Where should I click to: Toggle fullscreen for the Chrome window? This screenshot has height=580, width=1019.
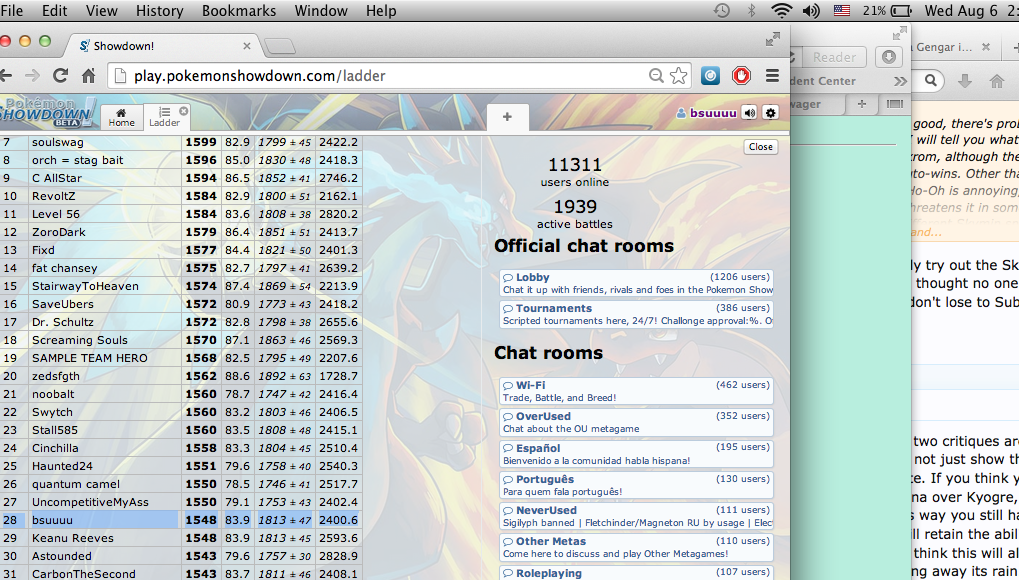[772, 40]
